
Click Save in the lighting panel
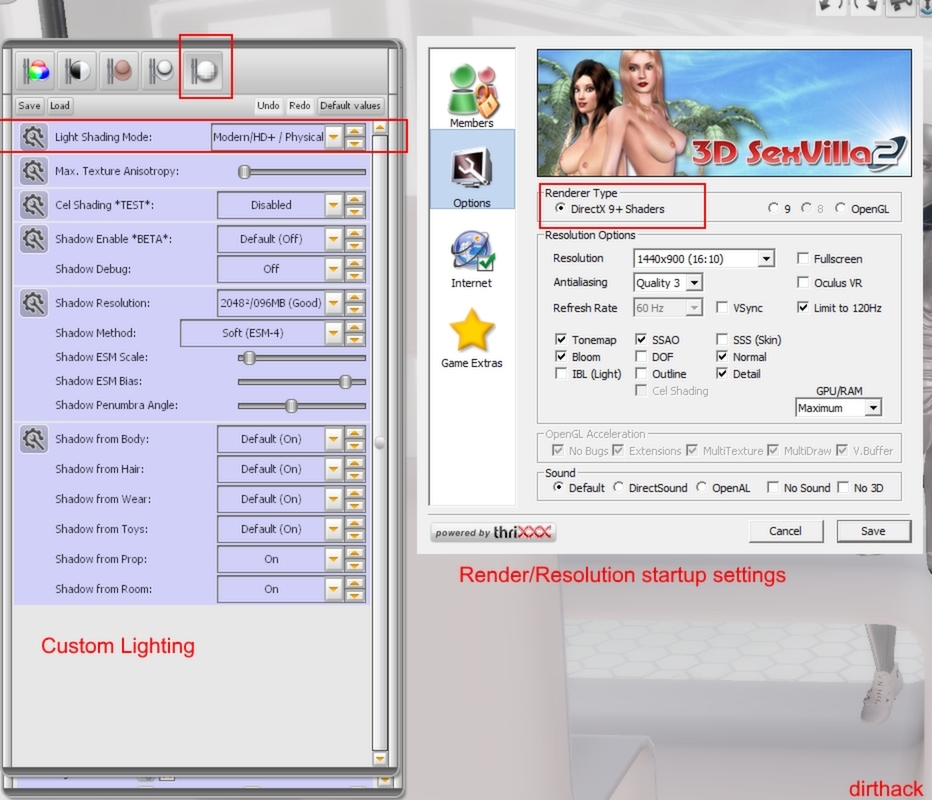coord(29,106)
